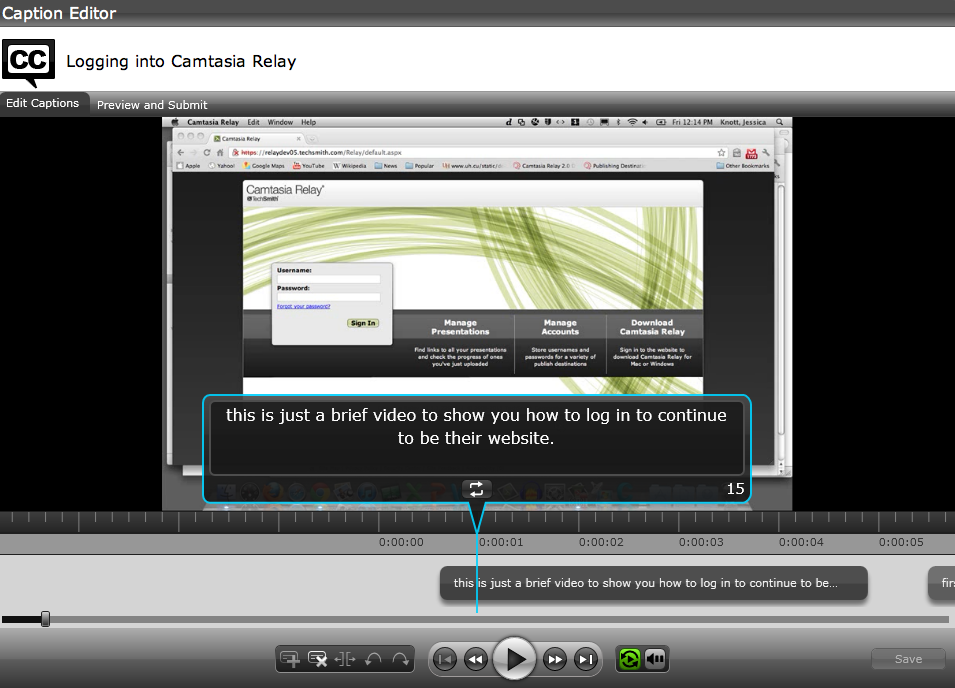Image resolution: width=955 pixels, height=688 pixels.
Task: Click the 0:00:03 mark on the time ruler
Action: (701, 542)
